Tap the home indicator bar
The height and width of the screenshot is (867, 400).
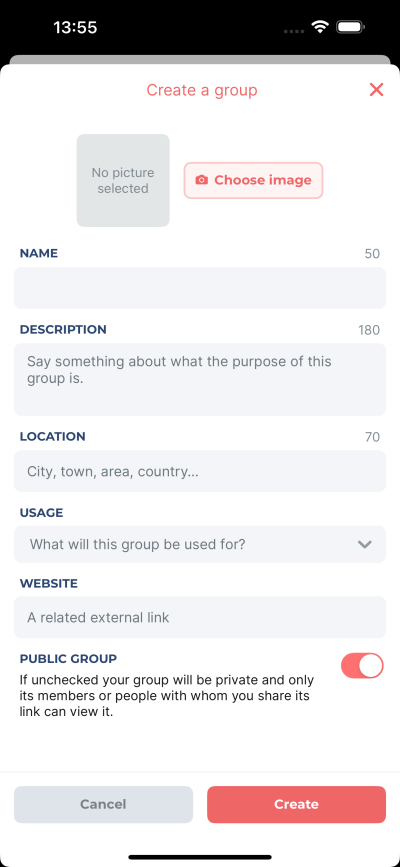(x=200, y=857)
